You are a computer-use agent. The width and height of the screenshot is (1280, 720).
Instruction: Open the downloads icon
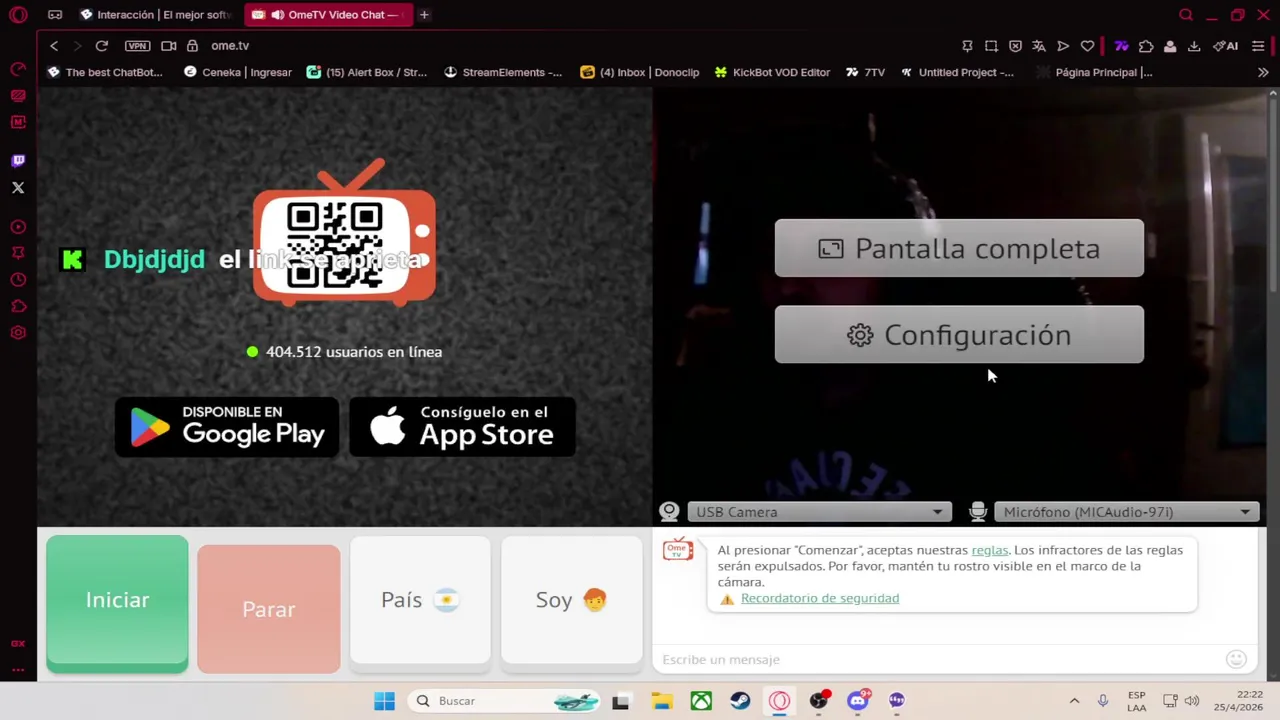tap(1194, 46)
